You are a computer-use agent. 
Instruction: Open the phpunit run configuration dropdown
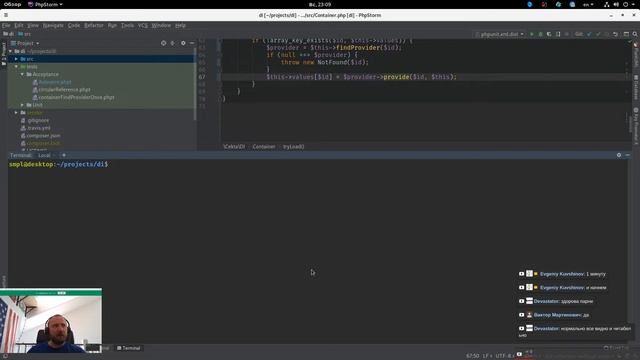pos(500,34)
